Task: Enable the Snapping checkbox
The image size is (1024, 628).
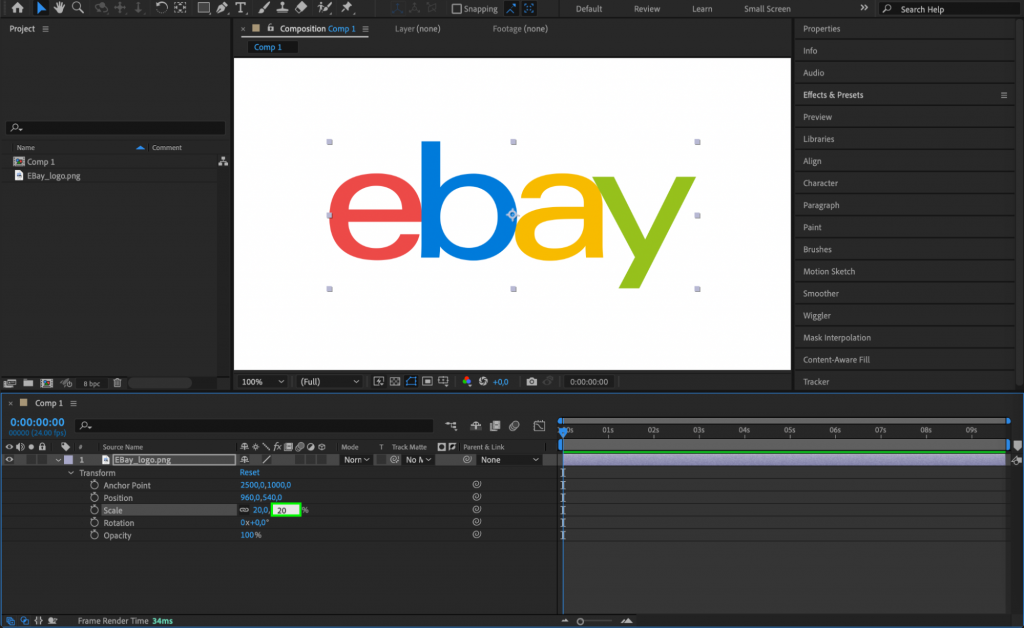Action: 456,8
